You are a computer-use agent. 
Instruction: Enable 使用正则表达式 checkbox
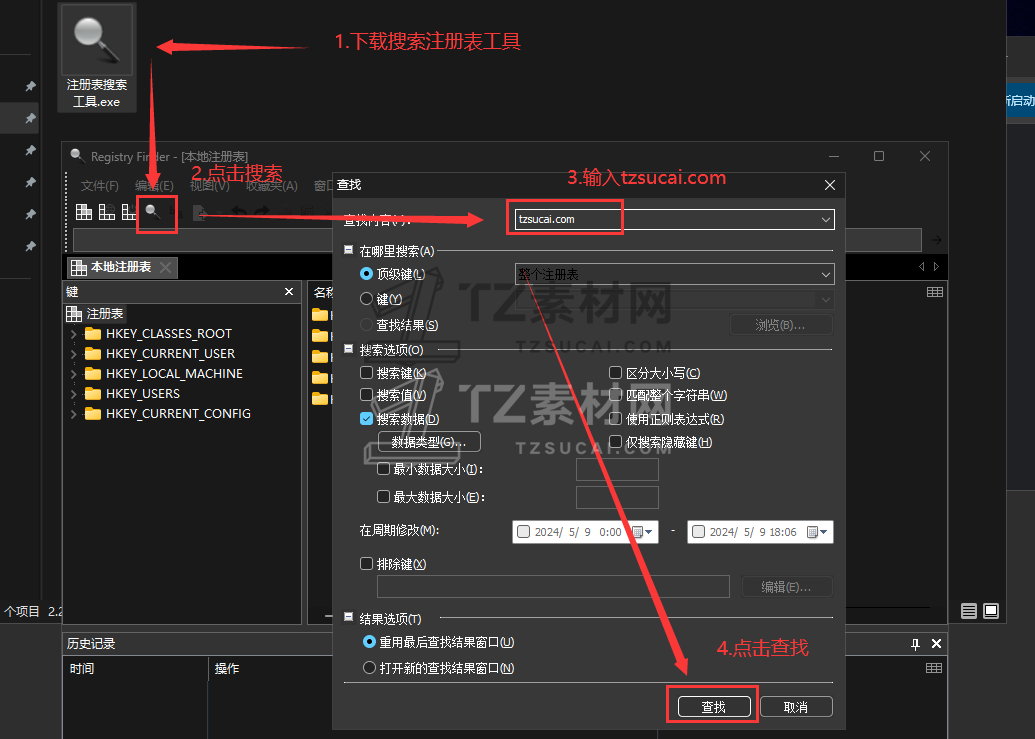(615, 418)
